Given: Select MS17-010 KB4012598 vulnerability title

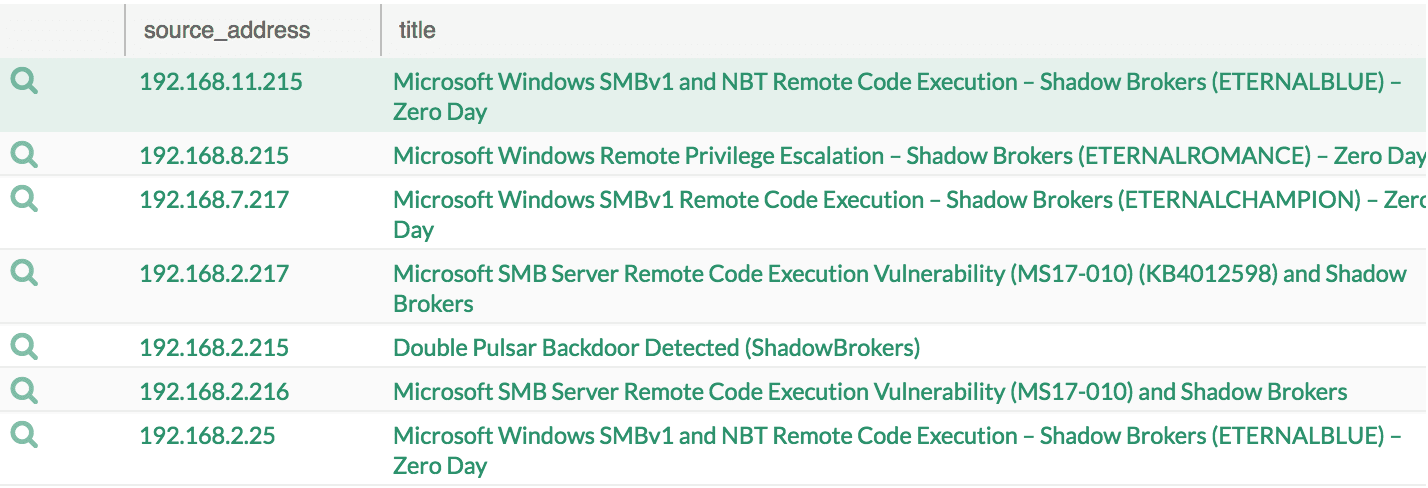Looking at the screenshot, I should tap(900, 288).
